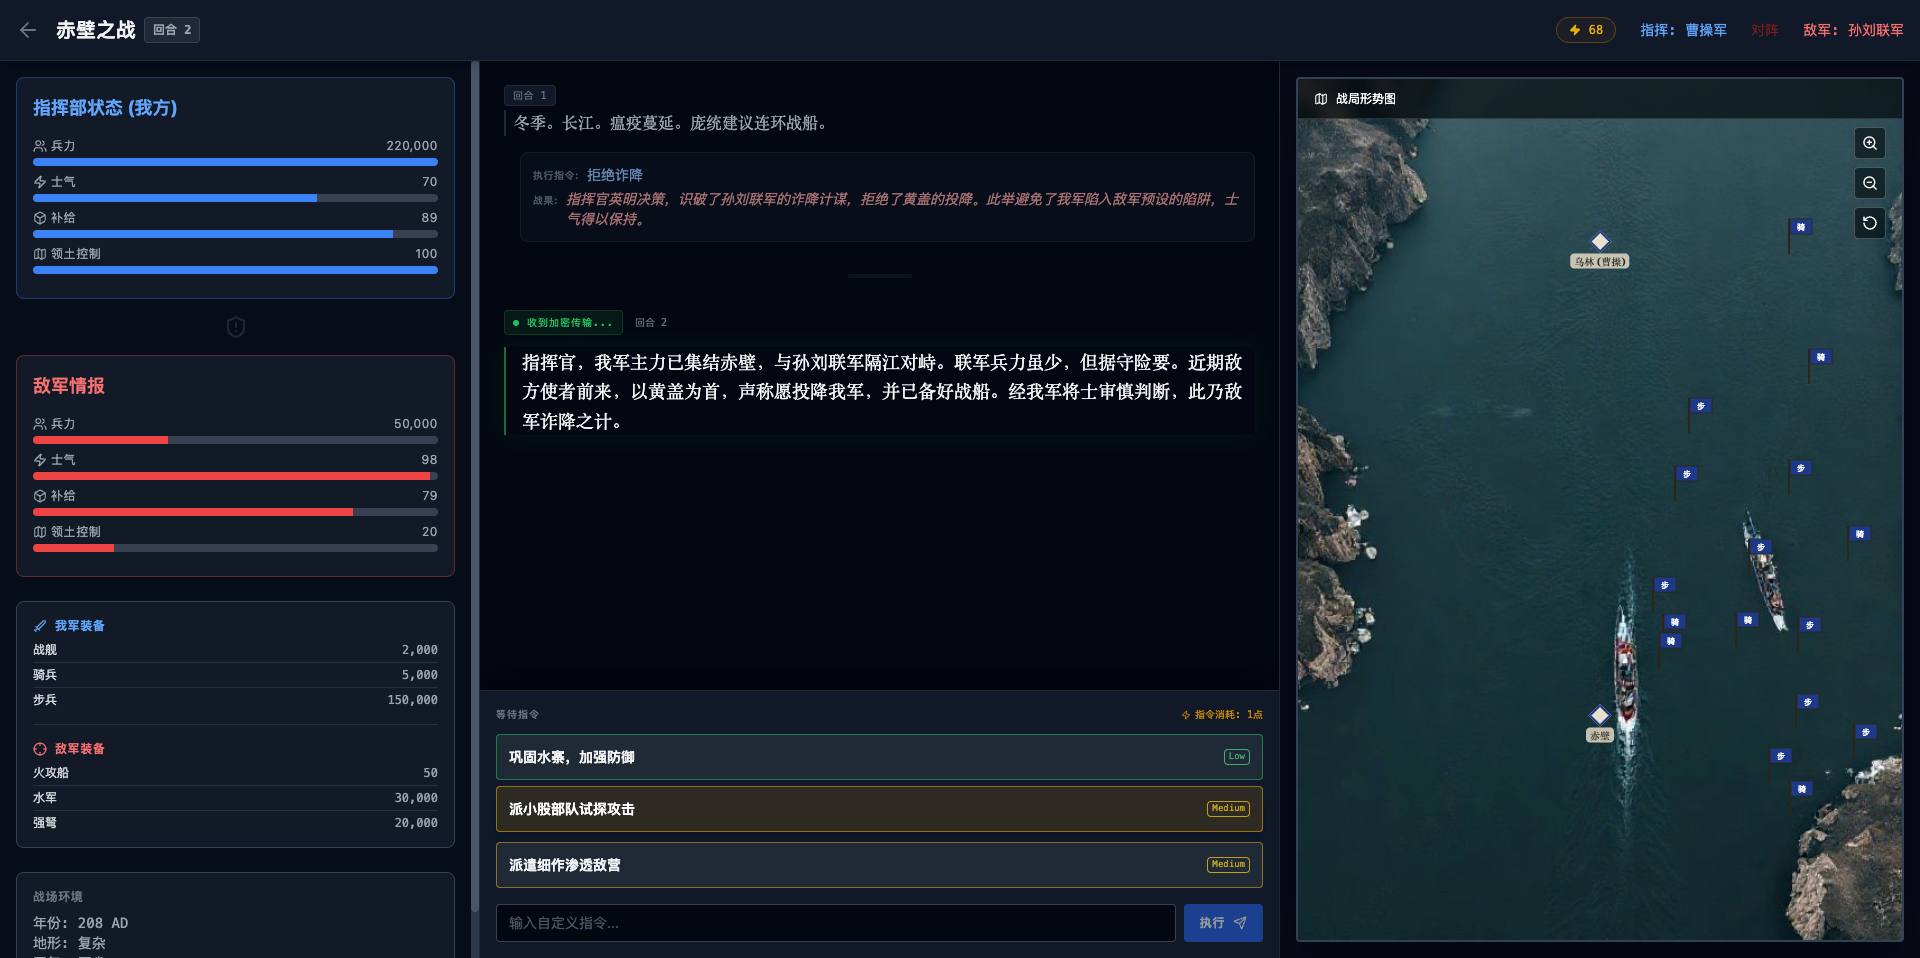Click our troop strength 兵力 progress bar

click(235, 162)
